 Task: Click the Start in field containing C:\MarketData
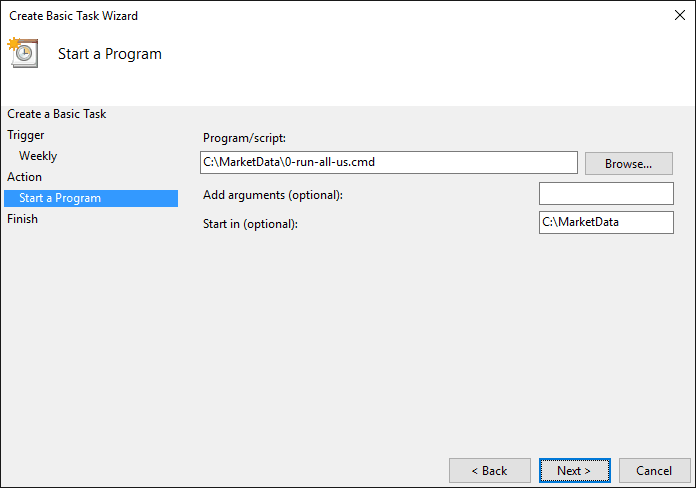606,222
